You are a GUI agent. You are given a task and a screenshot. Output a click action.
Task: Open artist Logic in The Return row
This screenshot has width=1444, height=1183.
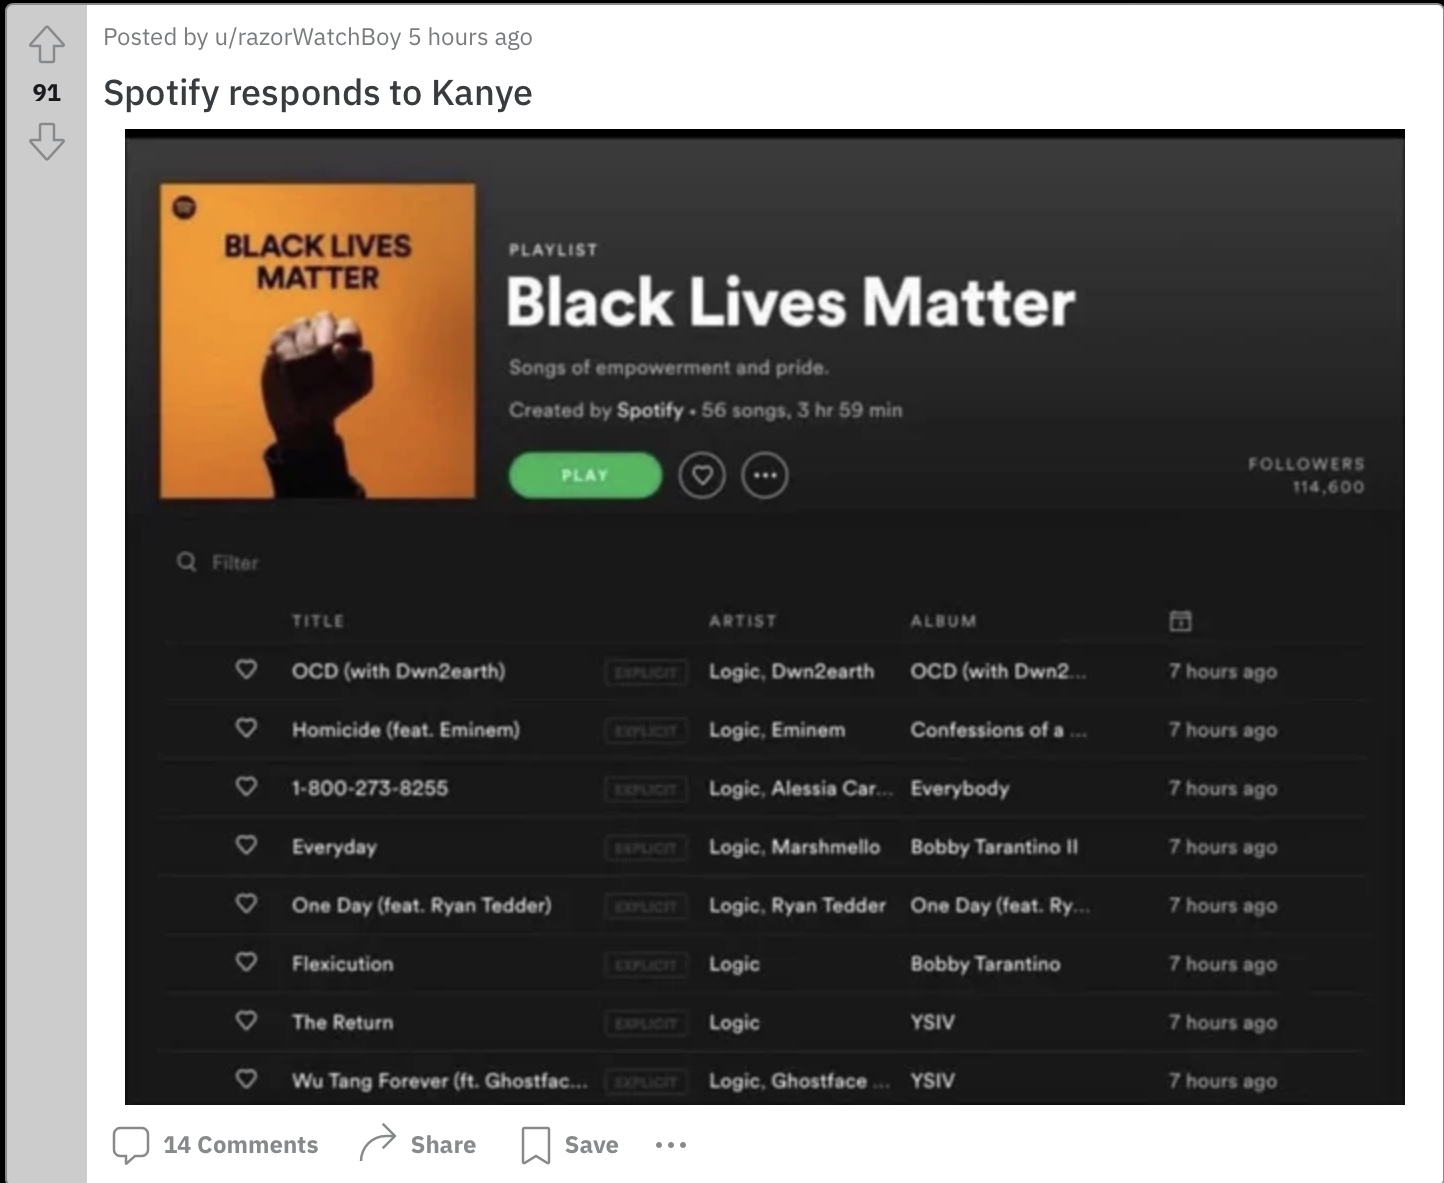click(734, 1022)
